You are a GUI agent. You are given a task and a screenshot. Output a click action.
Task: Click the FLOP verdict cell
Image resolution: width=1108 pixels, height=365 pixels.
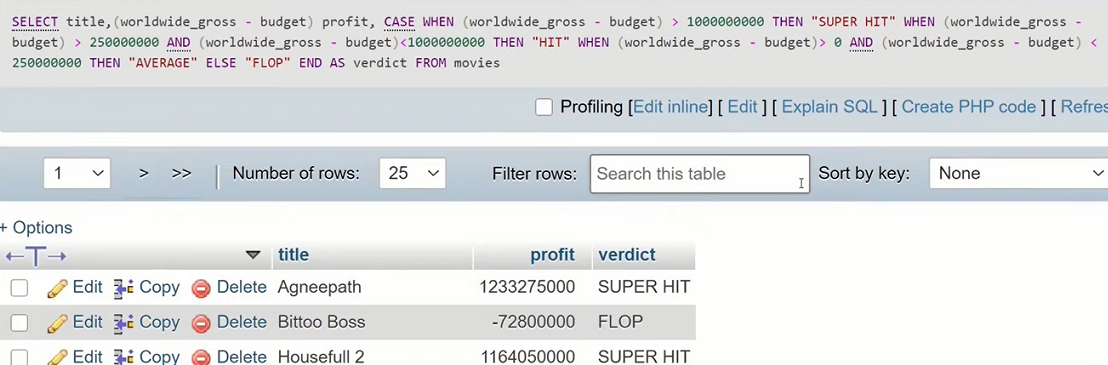pos(620,322)
